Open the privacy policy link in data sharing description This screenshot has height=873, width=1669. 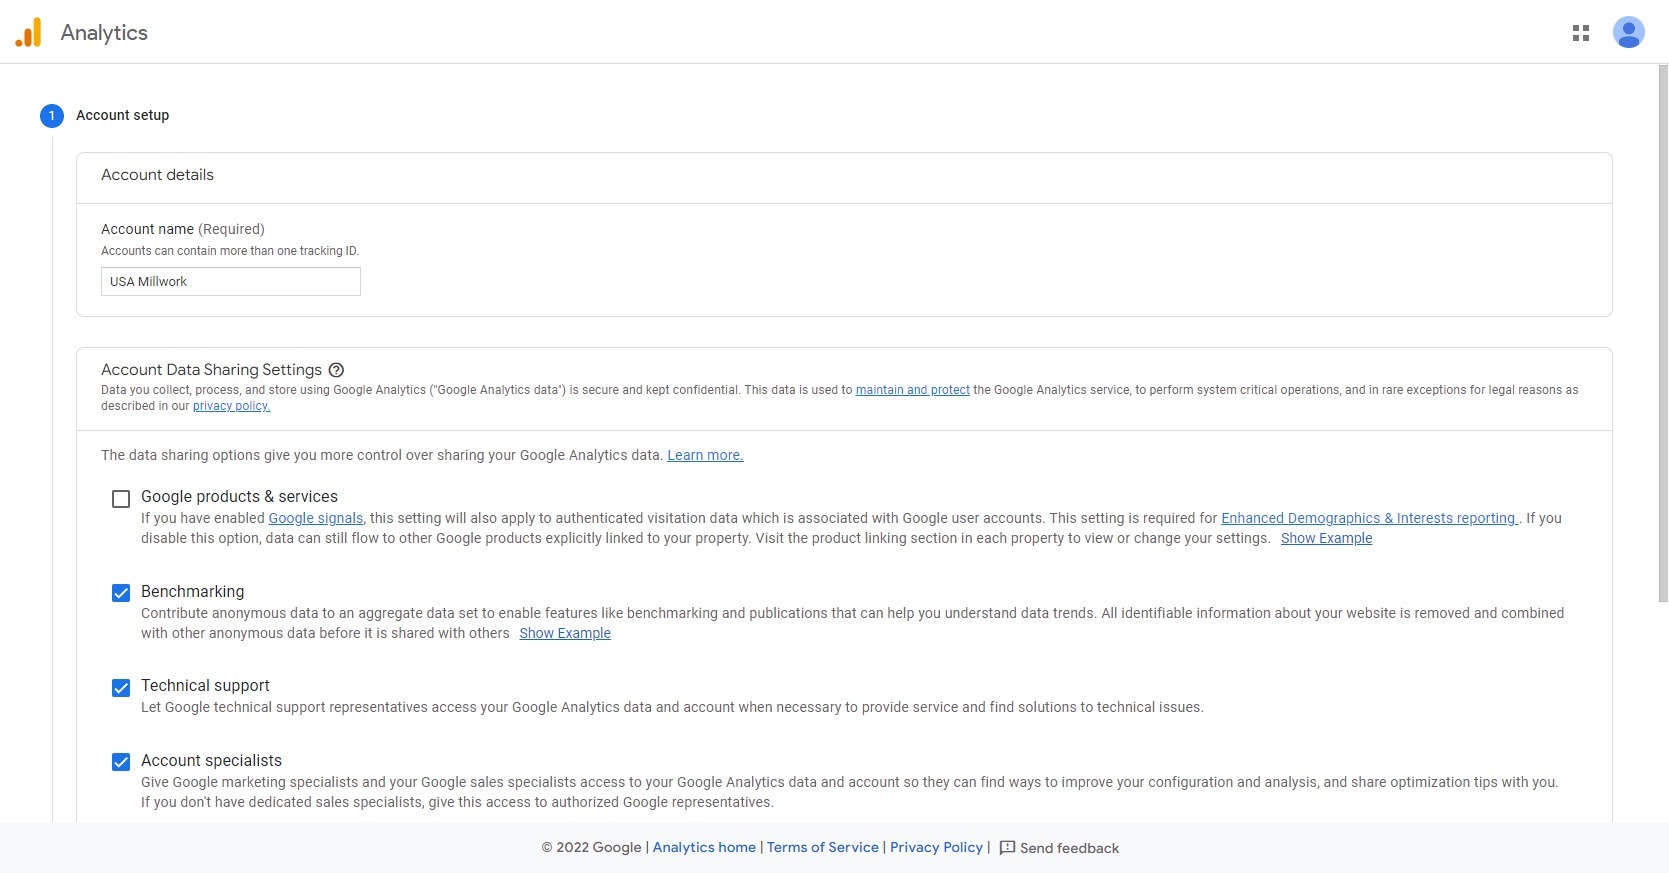tap(231, 406)
